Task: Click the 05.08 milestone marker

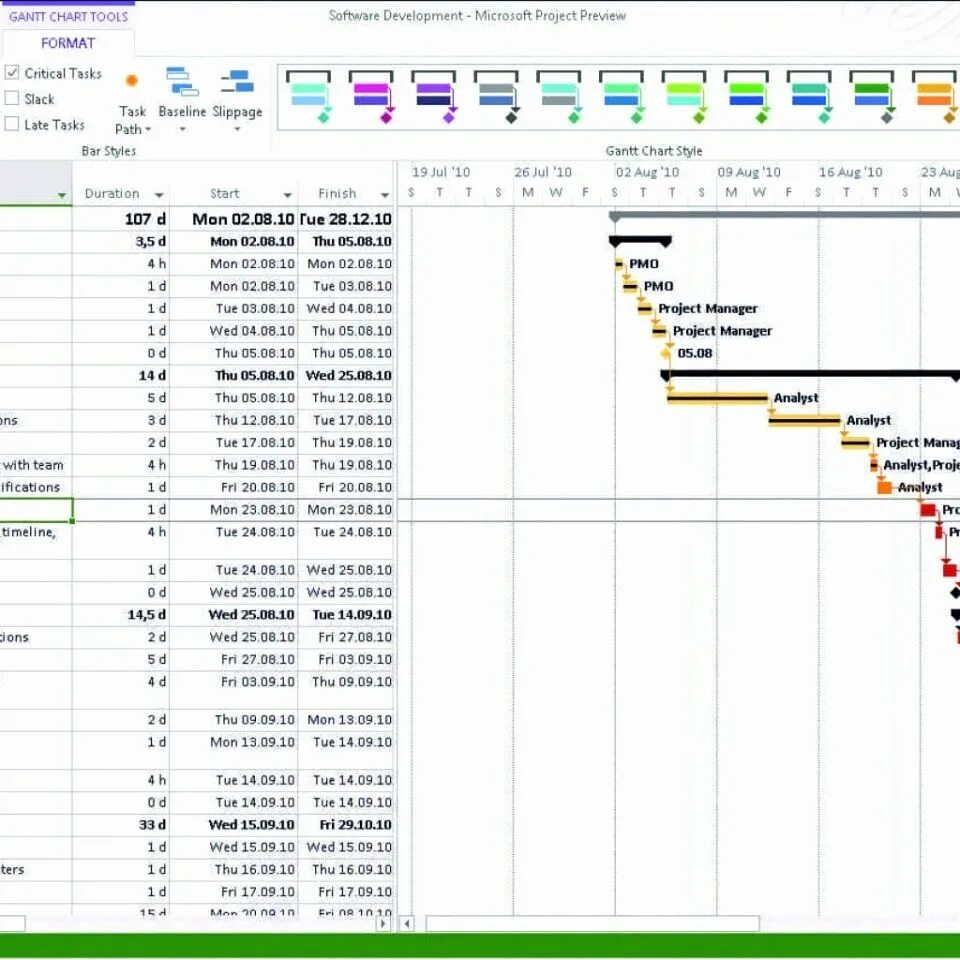Action: 666,353
